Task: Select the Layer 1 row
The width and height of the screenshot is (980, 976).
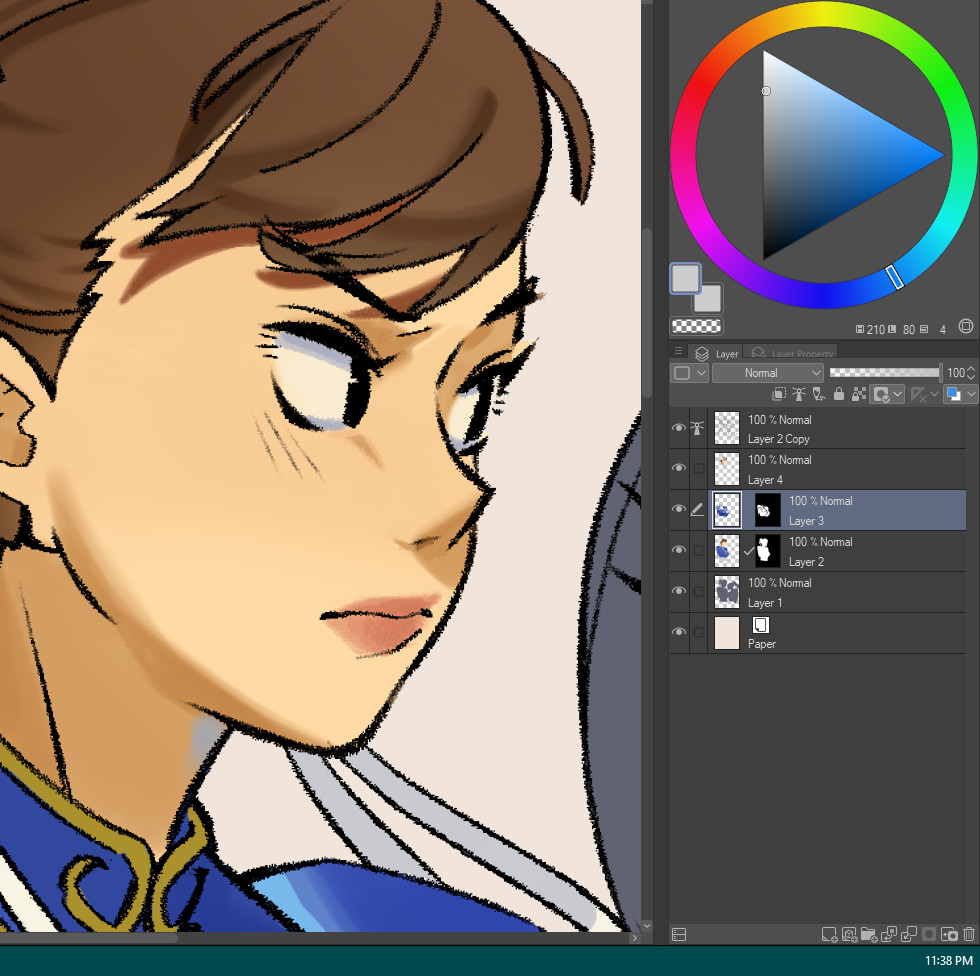Action: coord(818,592)
